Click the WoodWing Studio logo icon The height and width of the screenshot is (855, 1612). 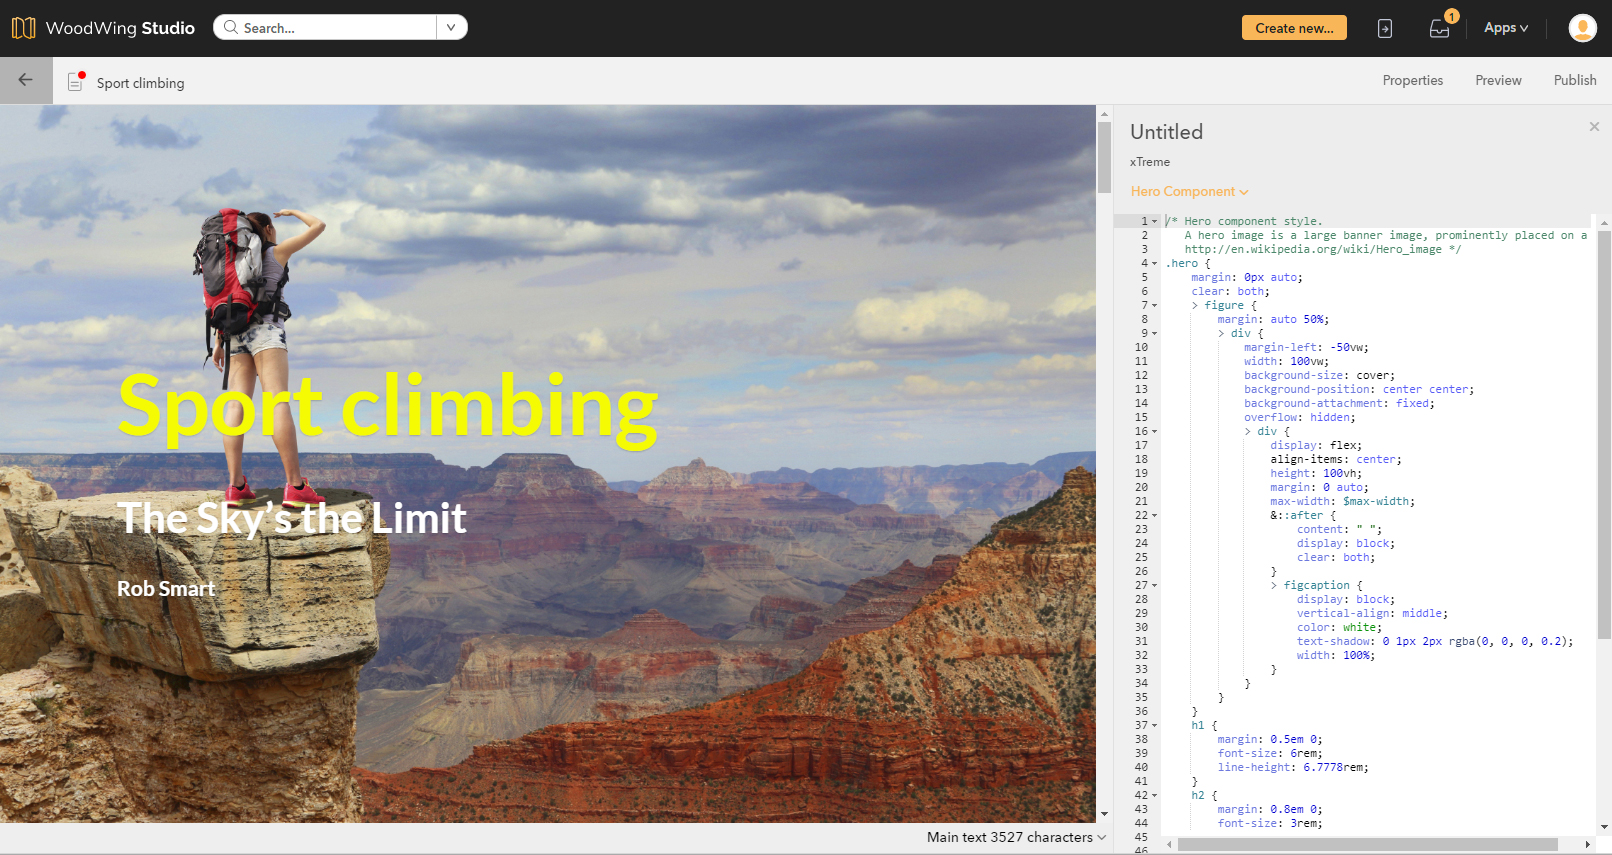(x=24, y=28)
